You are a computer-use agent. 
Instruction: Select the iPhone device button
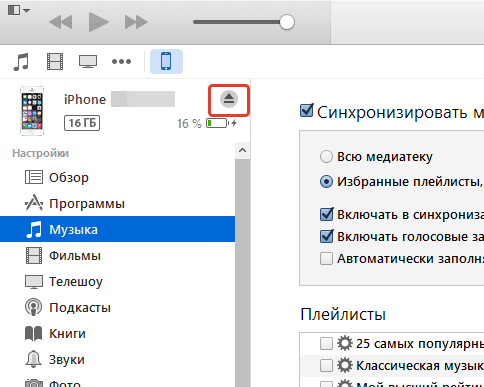tap(166, 61)
